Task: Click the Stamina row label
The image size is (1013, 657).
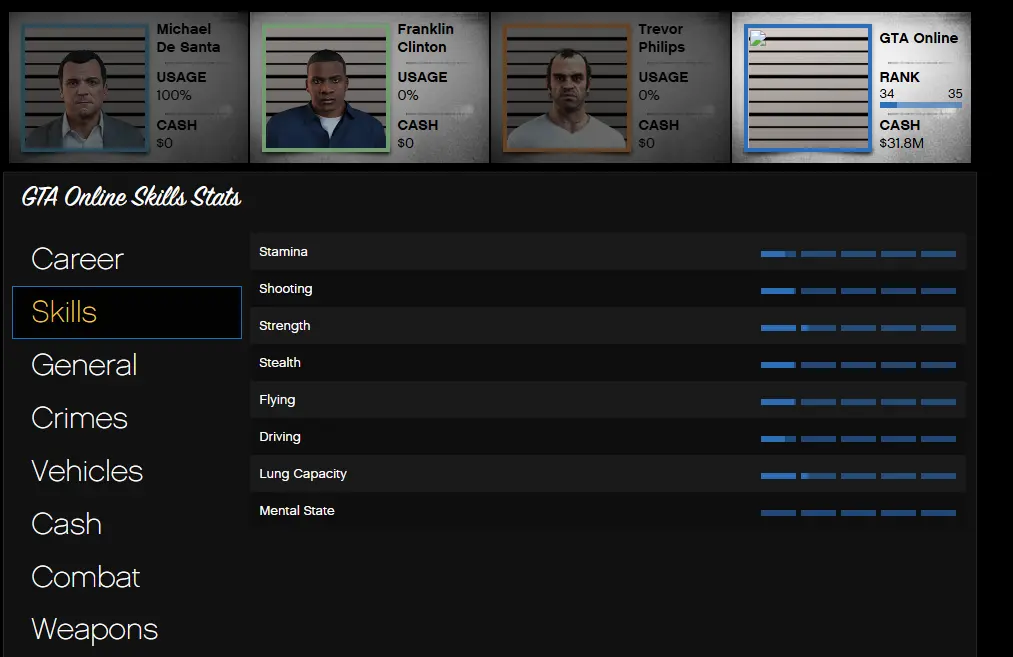Action: (x=283, y=252)
